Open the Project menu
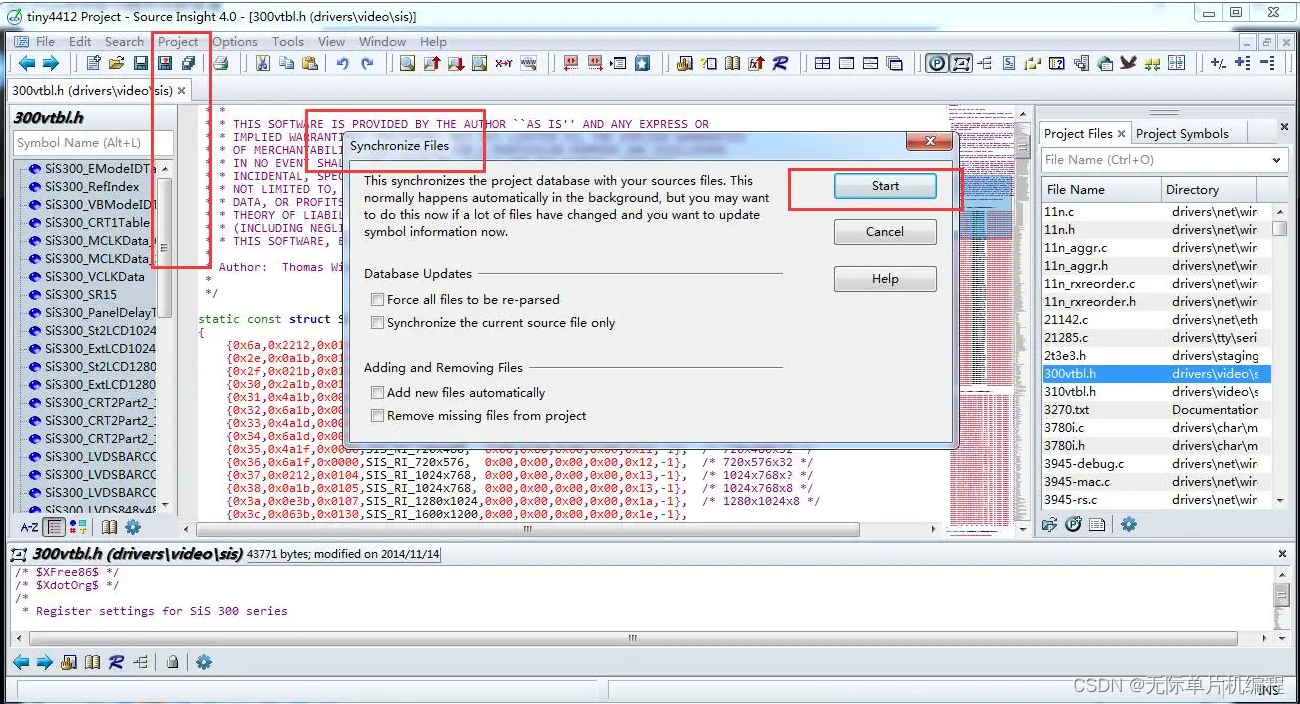Image resolution: width=1300 pixels, height=704 pixels. pyautogui.click(x=178, y=41)
